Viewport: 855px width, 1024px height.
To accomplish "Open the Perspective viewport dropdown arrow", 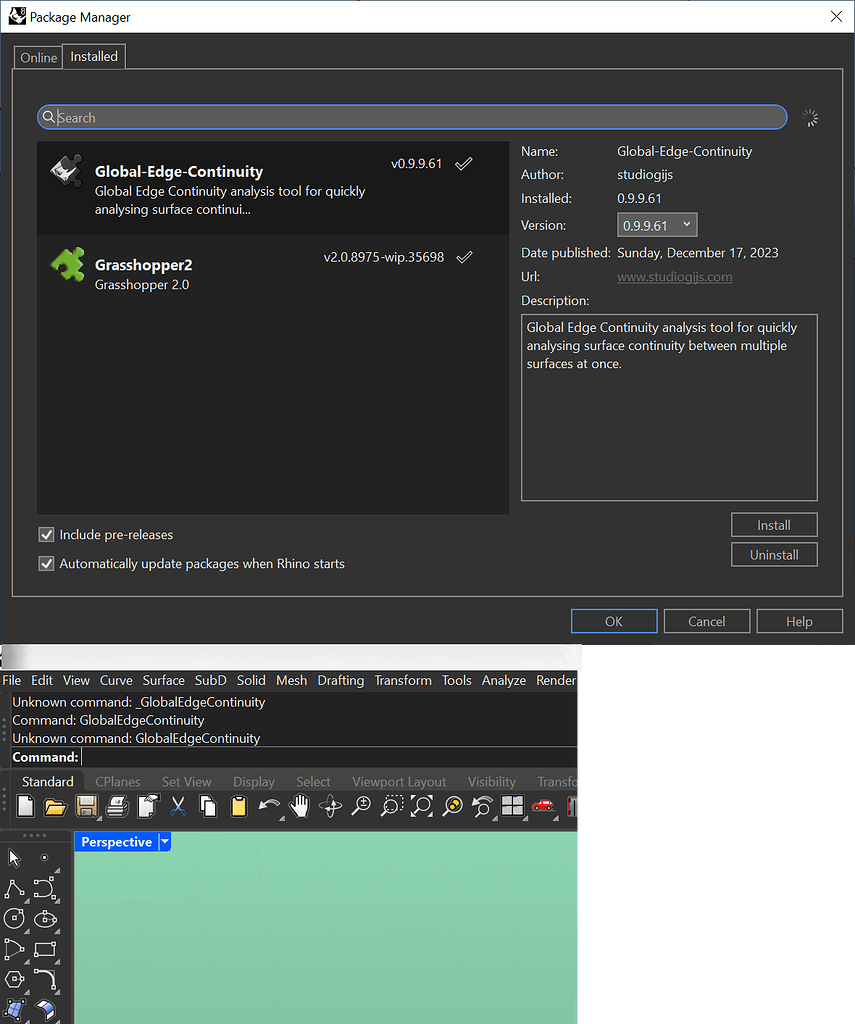I will pos(163,842).
